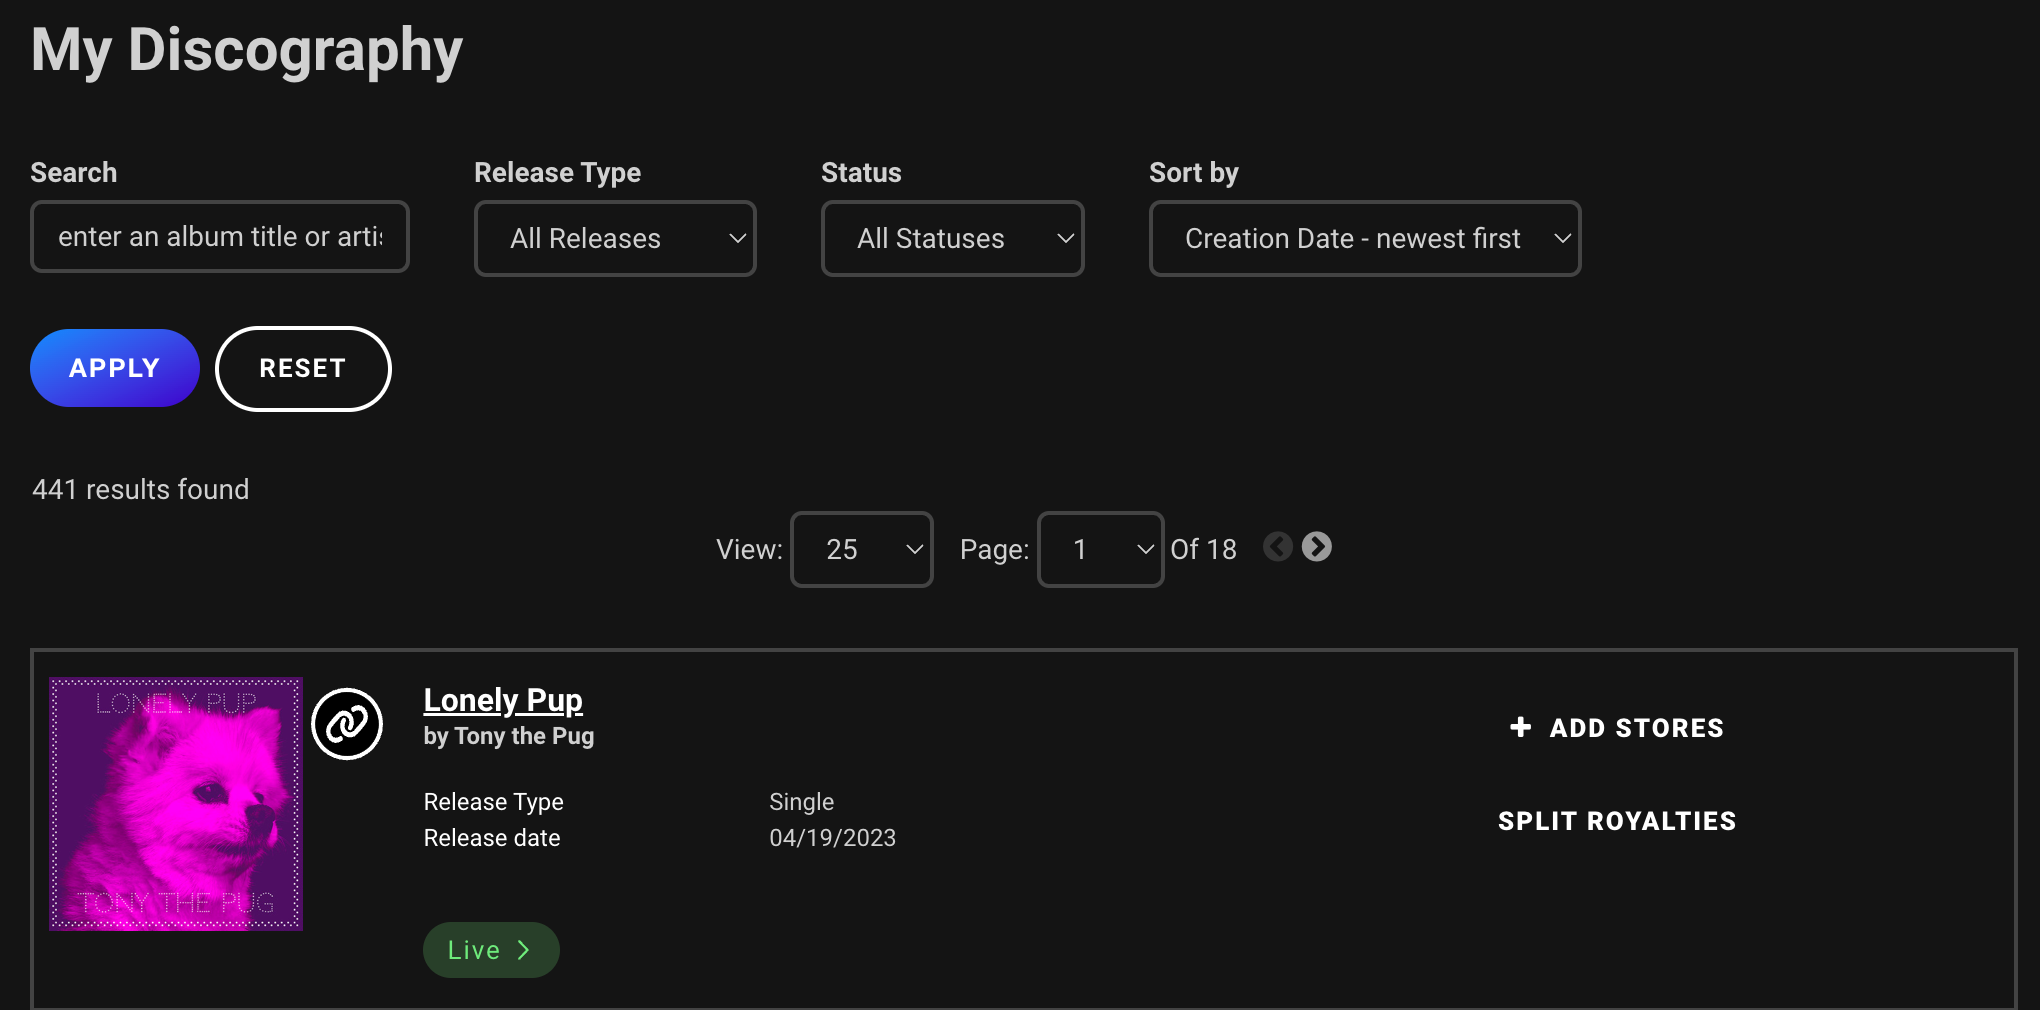
Task: Click the chain link icon beside Lonely Pup
Action: pyautogui.click(x=348, y=722)
